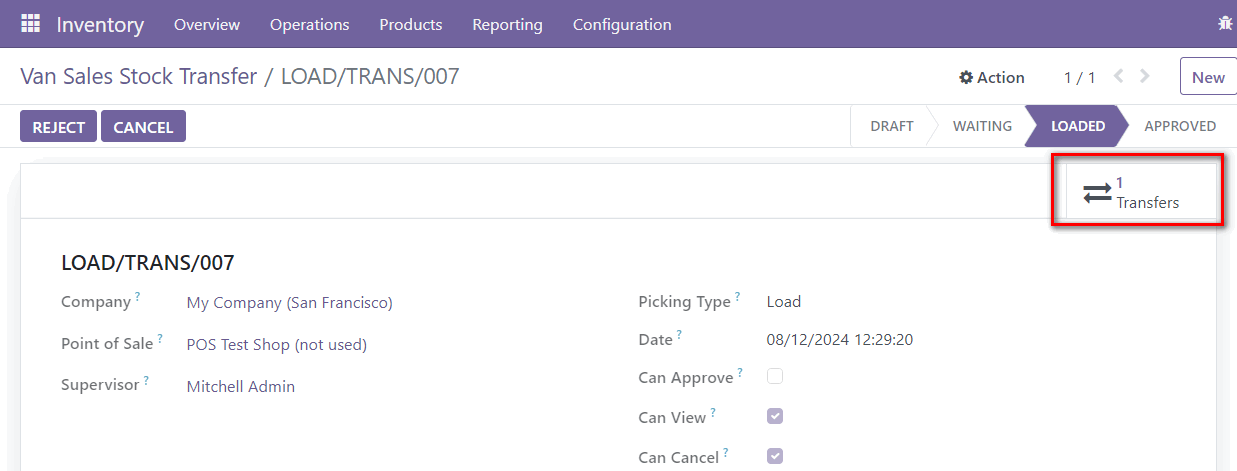Open the Products menu
The width and height of the screenshot is (1237, 471).
coord(411,24)
